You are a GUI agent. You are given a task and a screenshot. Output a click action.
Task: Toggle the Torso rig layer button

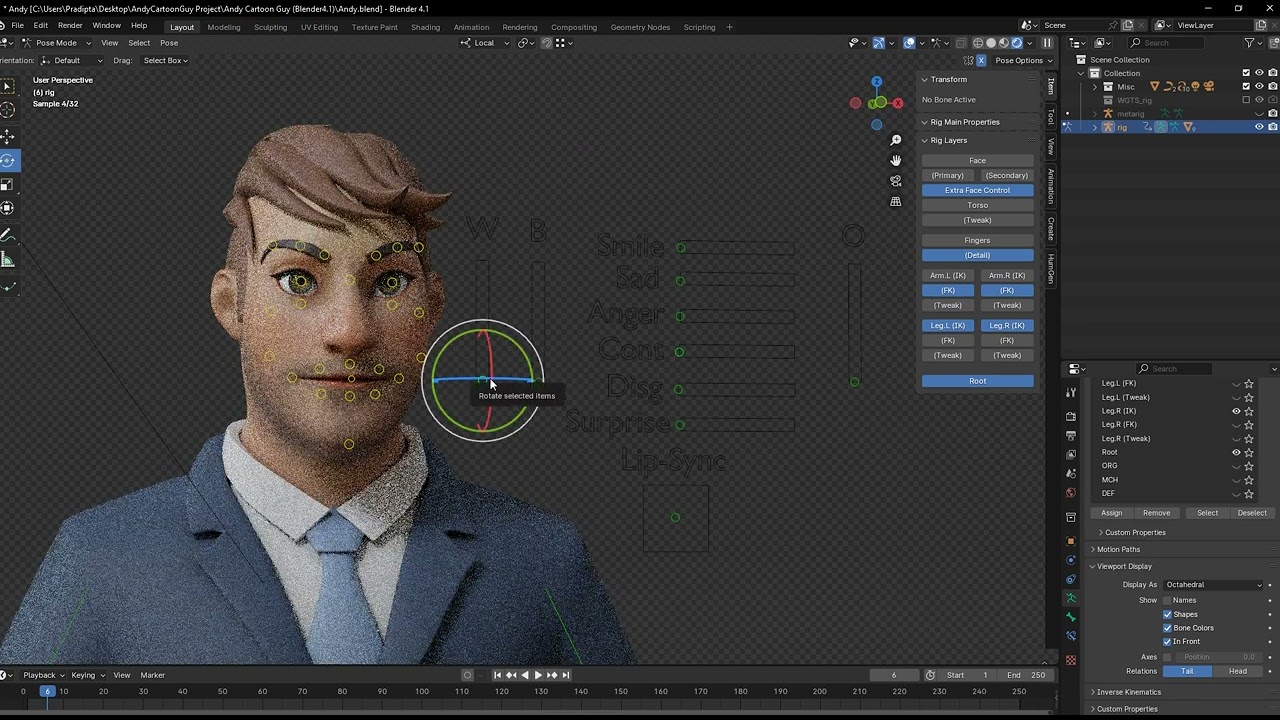tap(977, 205)
